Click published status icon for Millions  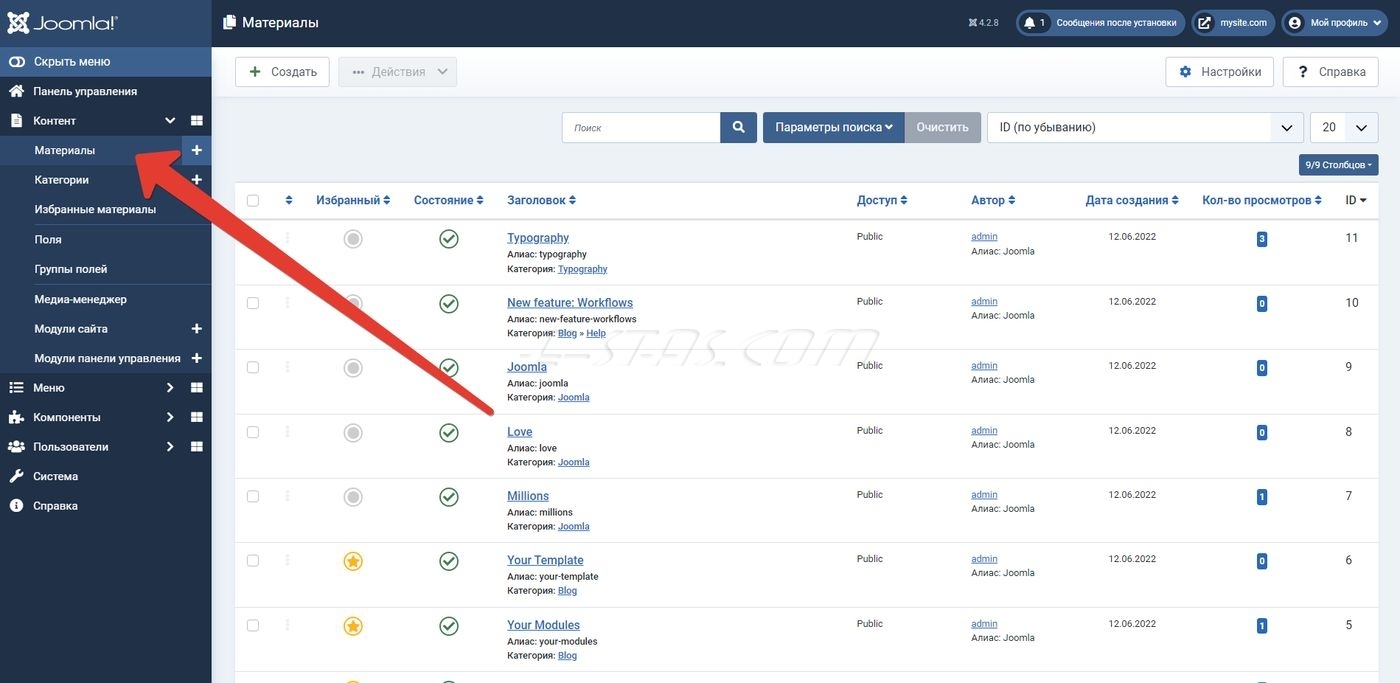449,497
